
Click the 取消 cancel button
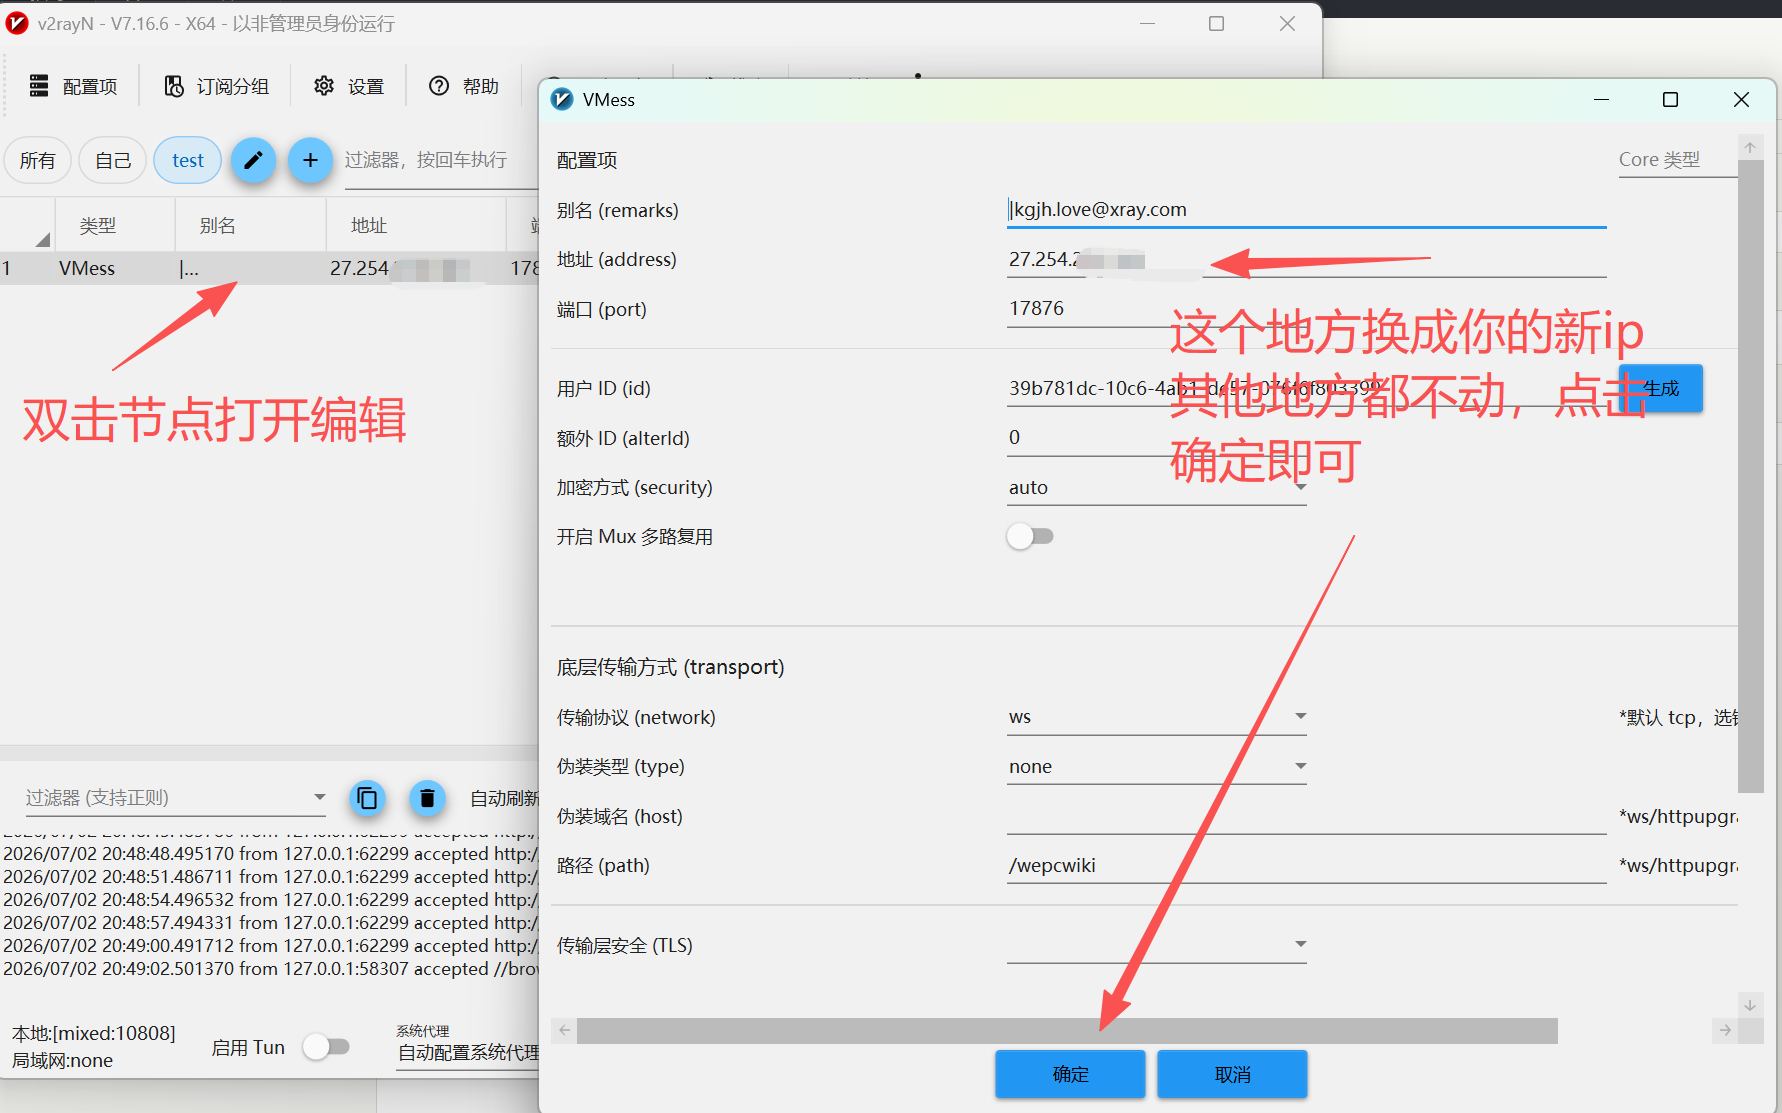1232,1074
